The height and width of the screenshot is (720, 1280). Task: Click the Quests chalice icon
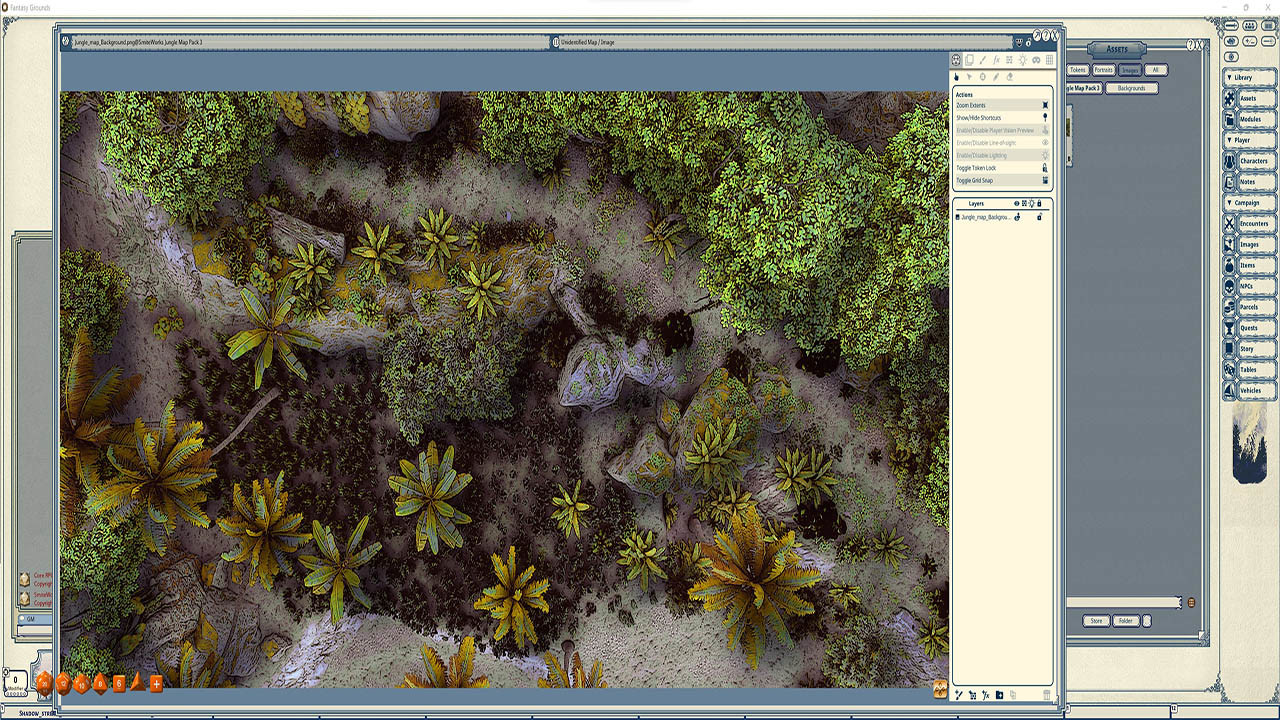pos(1230,327)
